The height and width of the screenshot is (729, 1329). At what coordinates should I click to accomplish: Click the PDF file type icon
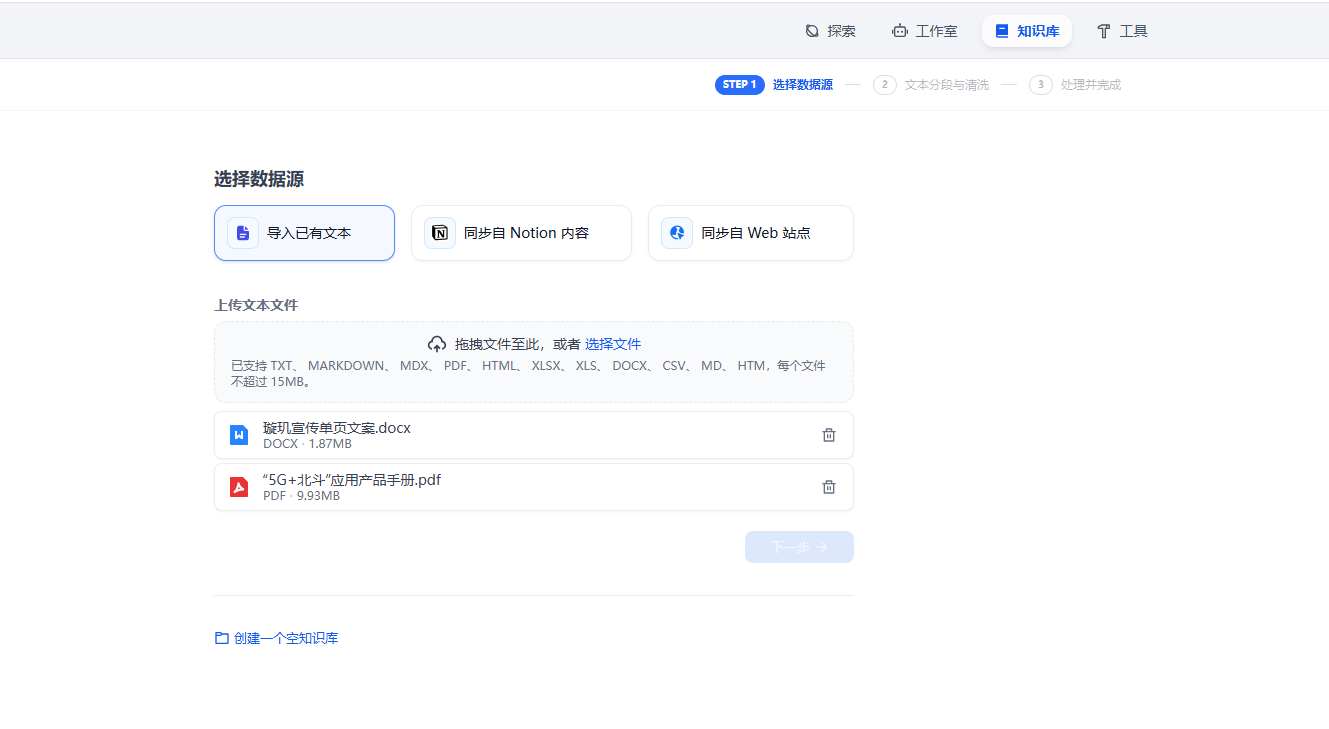click(239, 487)
